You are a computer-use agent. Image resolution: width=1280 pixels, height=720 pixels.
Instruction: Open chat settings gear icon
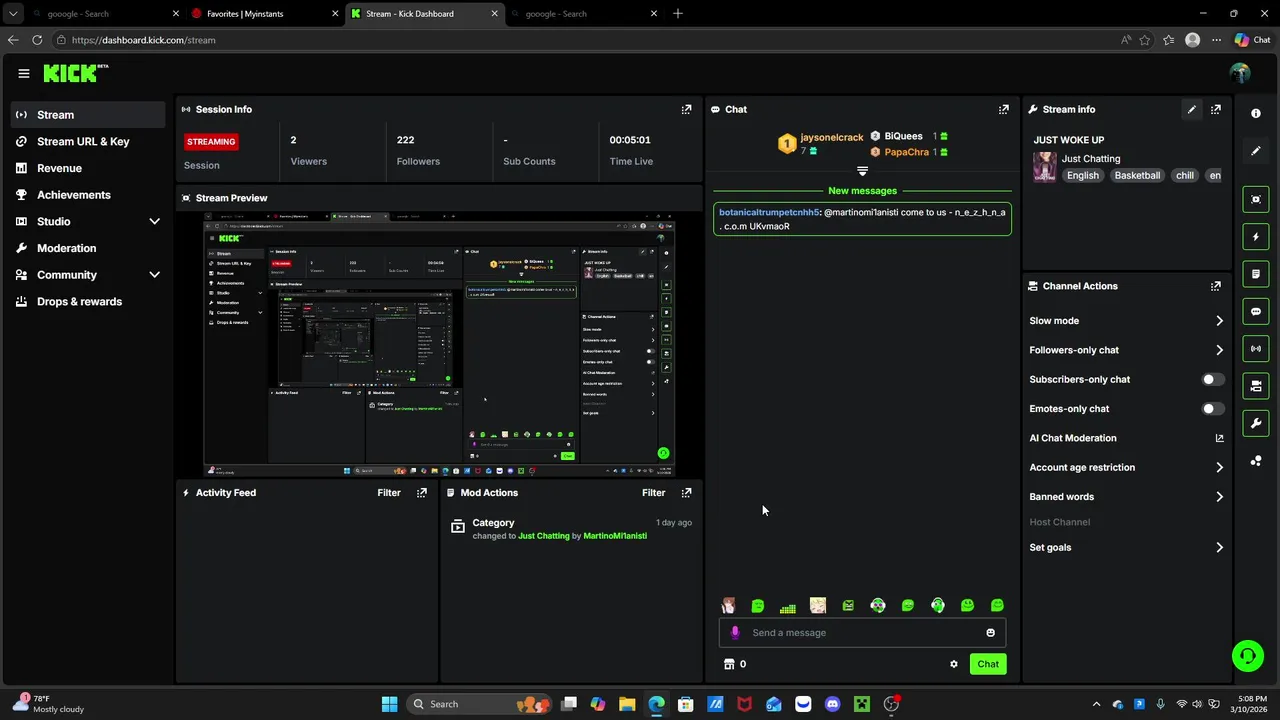coord(954,664)
